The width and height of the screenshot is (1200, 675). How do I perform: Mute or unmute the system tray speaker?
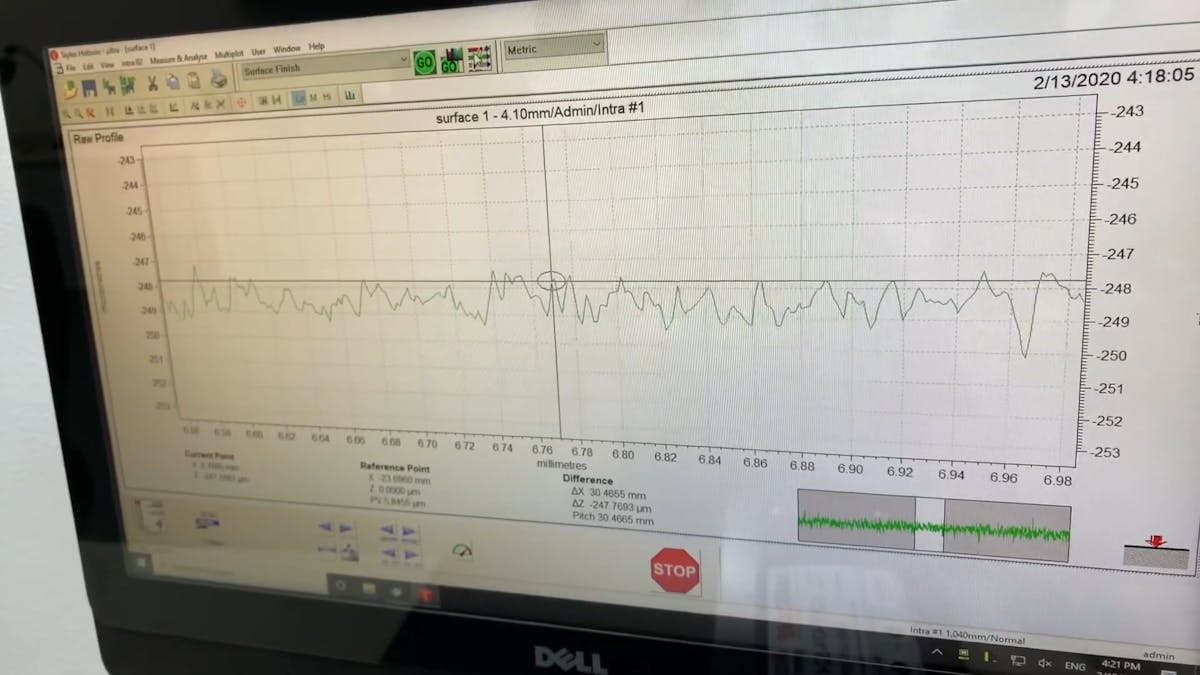pos(1045,661)
